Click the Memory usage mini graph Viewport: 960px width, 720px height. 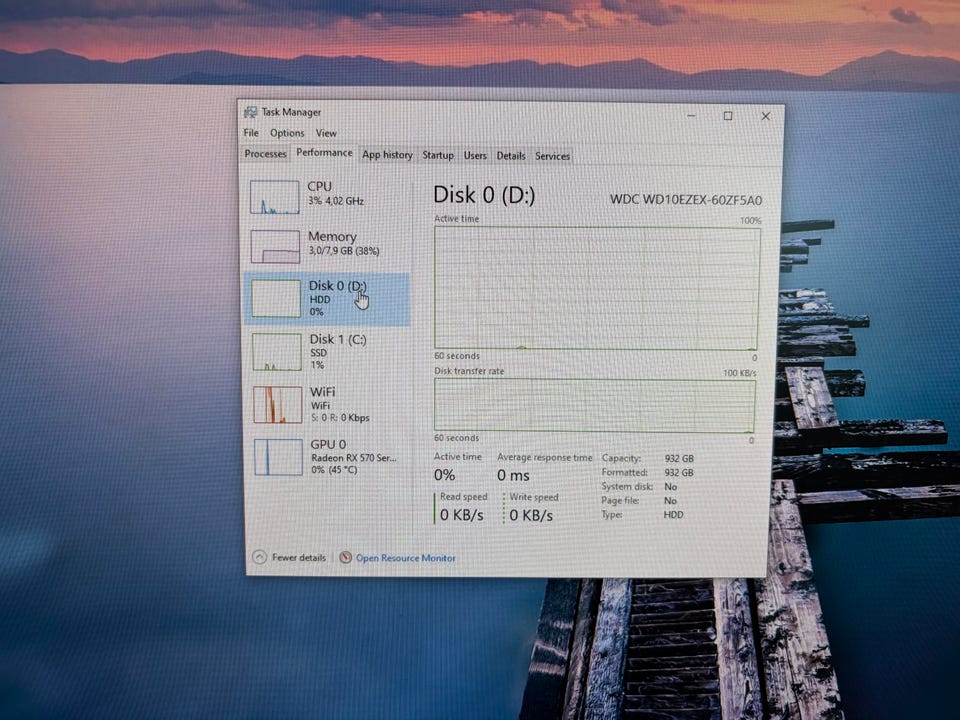(276, 246)
